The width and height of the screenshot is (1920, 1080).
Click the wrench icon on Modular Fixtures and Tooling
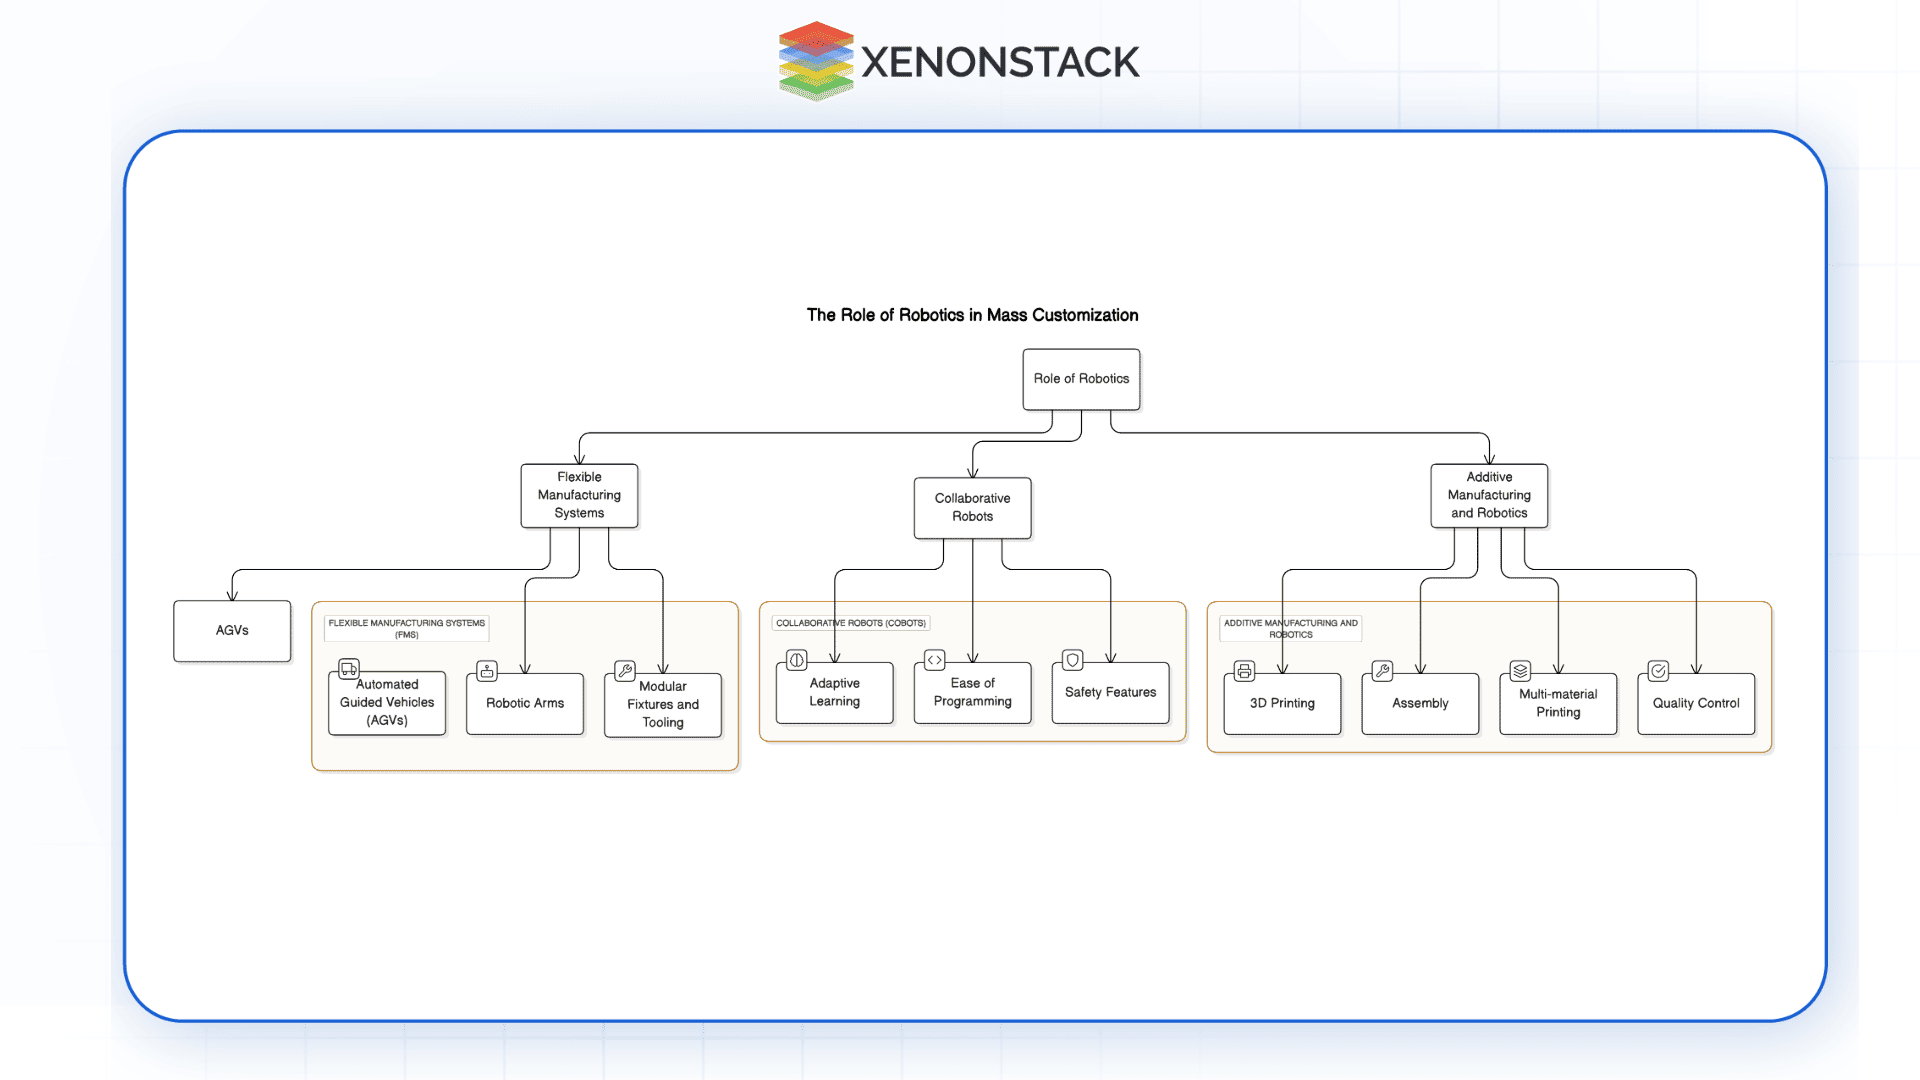625,671
